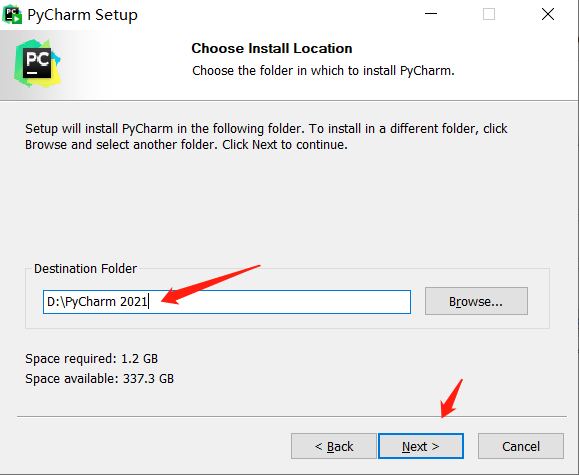Go to the previous step with Back

tap(333, 446)
